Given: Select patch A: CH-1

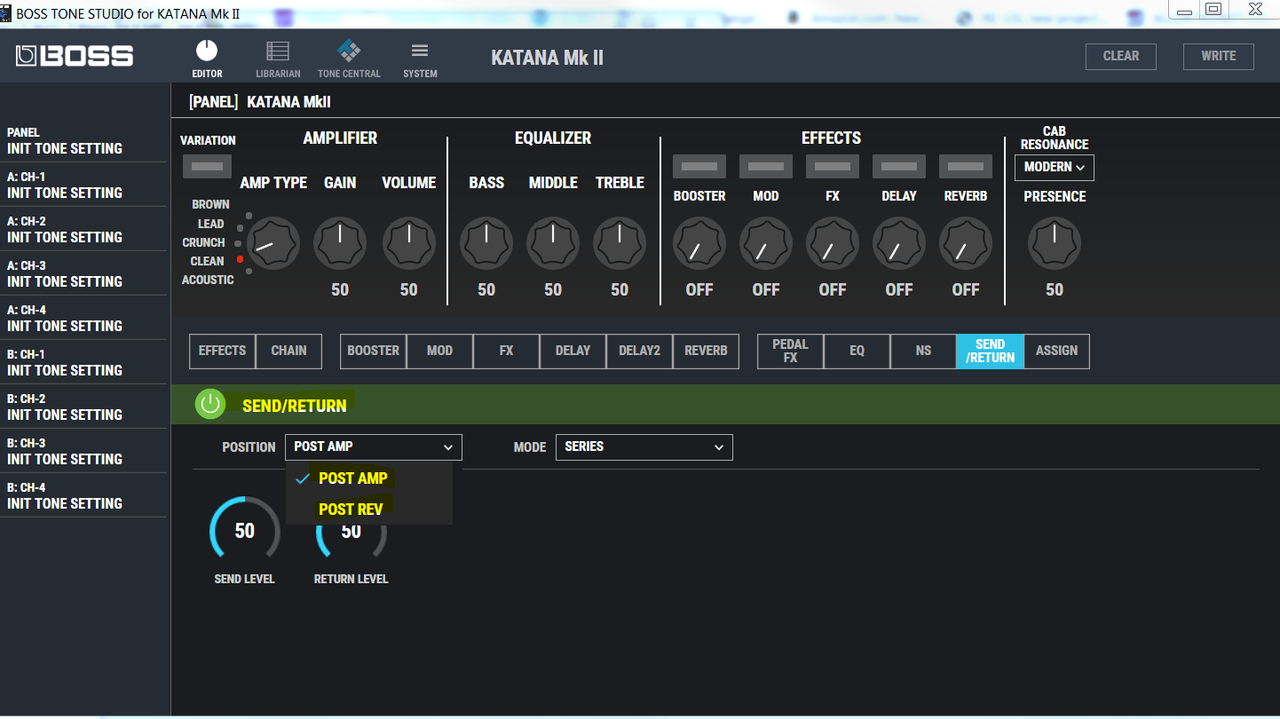Looking at the screenshot, I should pyautogui.click(x=85, y=185).
